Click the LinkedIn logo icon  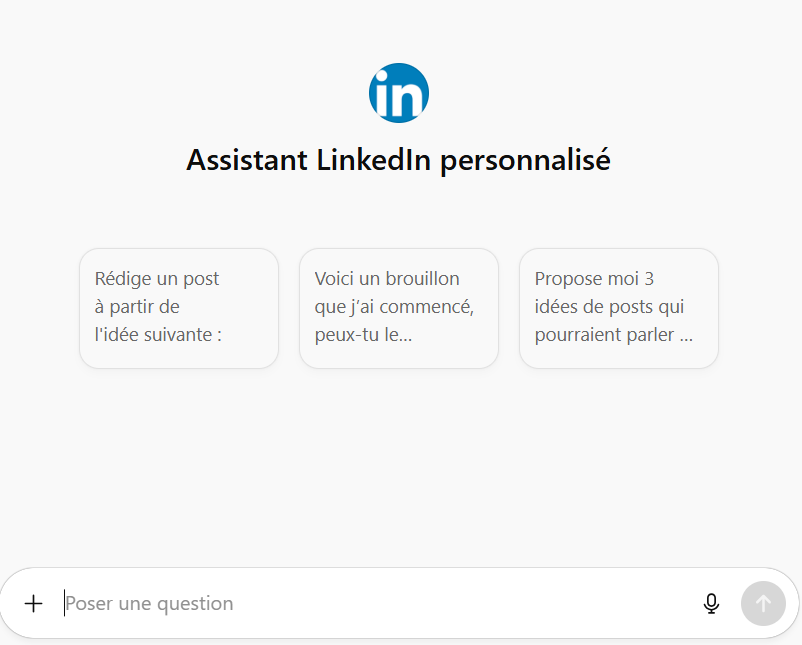[x=398, y=93]
